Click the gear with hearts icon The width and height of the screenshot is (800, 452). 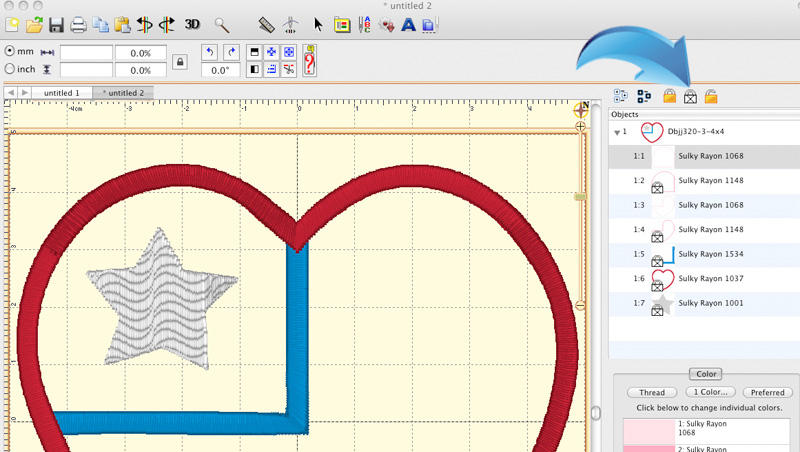coord(386,24)
